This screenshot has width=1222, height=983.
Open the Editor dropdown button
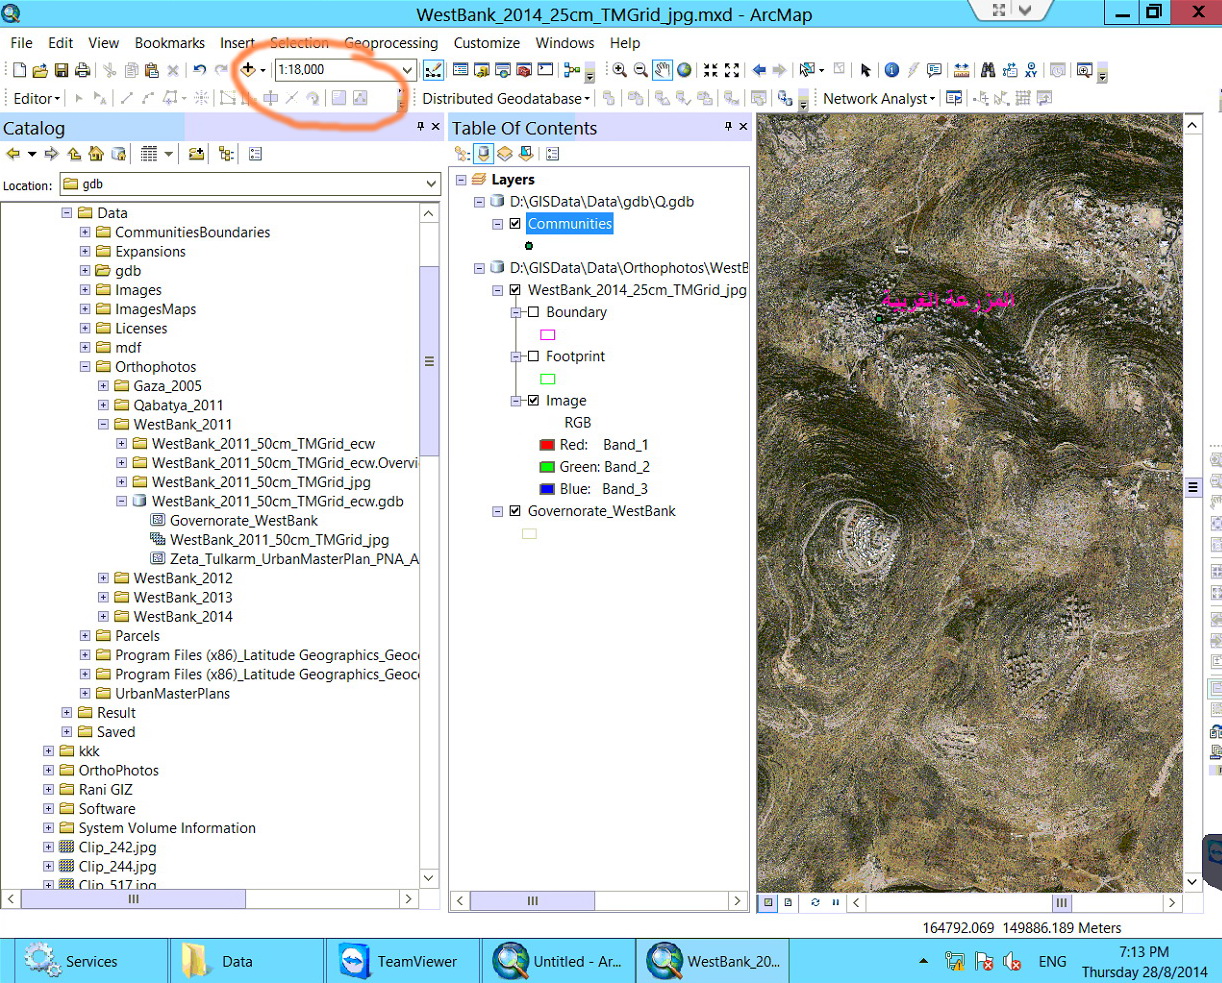point(37,98)
